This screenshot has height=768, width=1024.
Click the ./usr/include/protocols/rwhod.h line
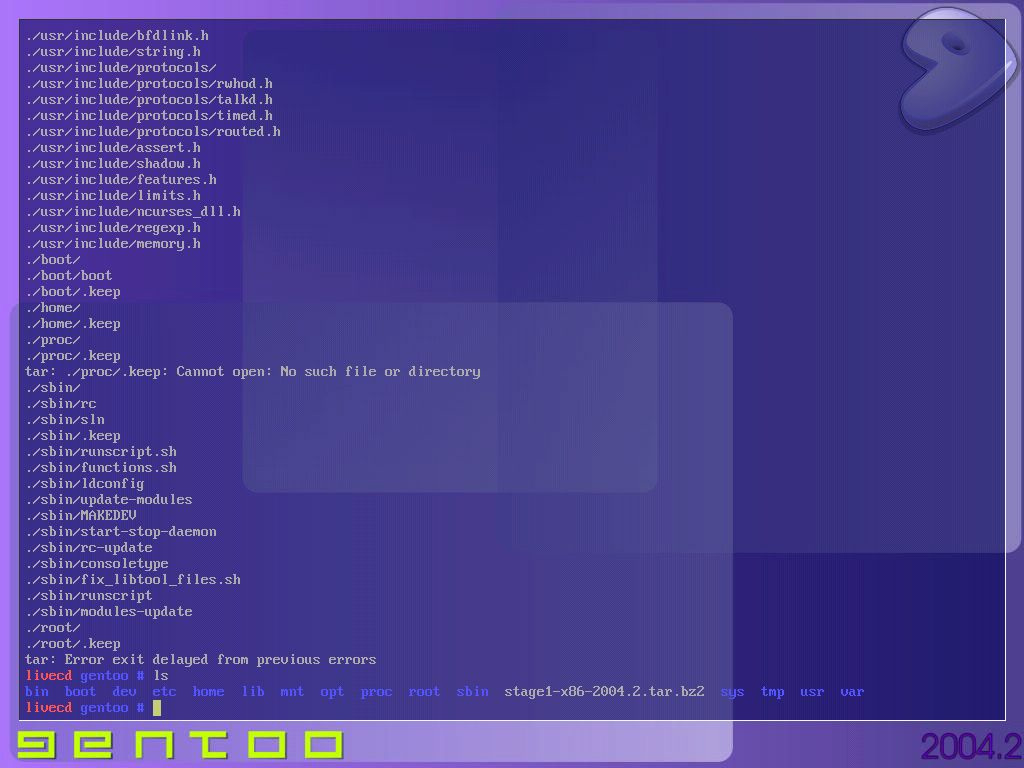point(149,84)
